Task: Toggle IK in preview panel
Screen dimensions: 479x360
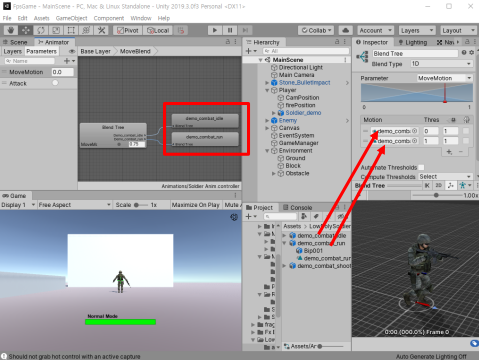Action: click(427, 185)
